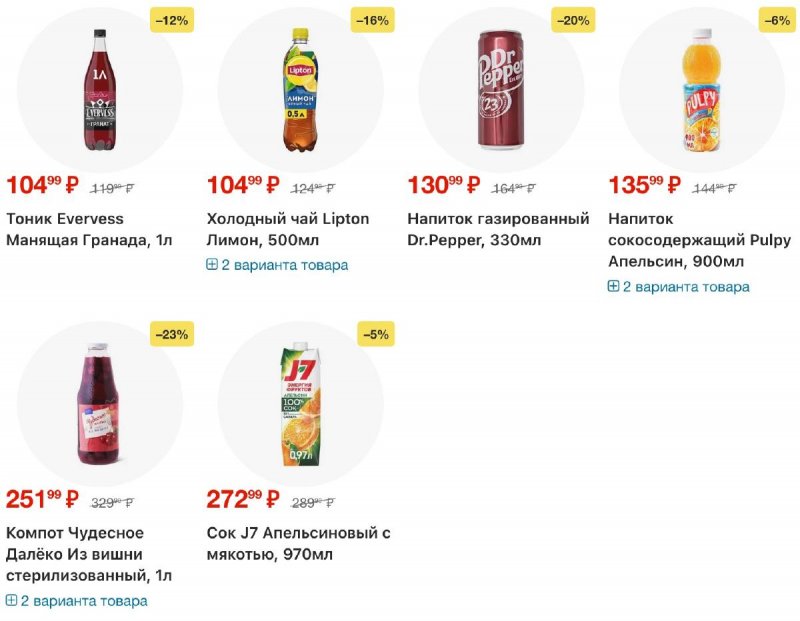
Task: Open Напиток сокосодержащий Pulpy product title
Action: pyautogui.click(x=698, y=240)
